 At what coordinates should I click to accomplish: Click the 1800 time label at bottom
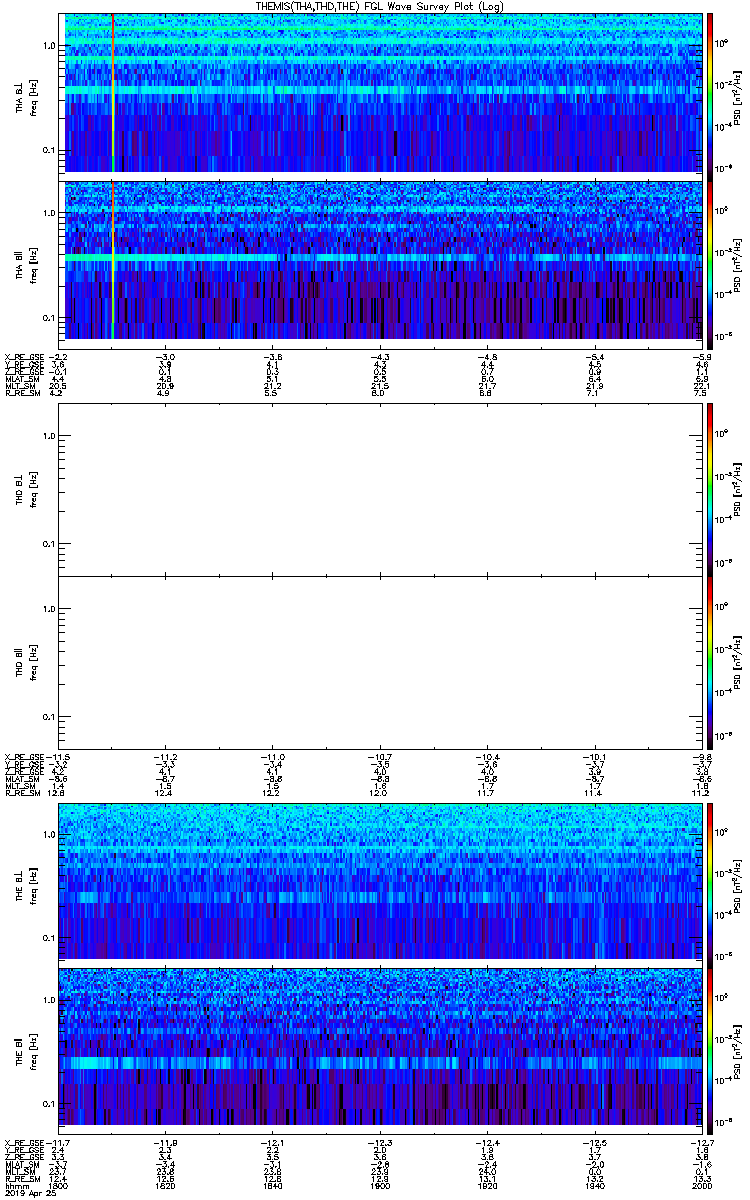point(59,1186)
